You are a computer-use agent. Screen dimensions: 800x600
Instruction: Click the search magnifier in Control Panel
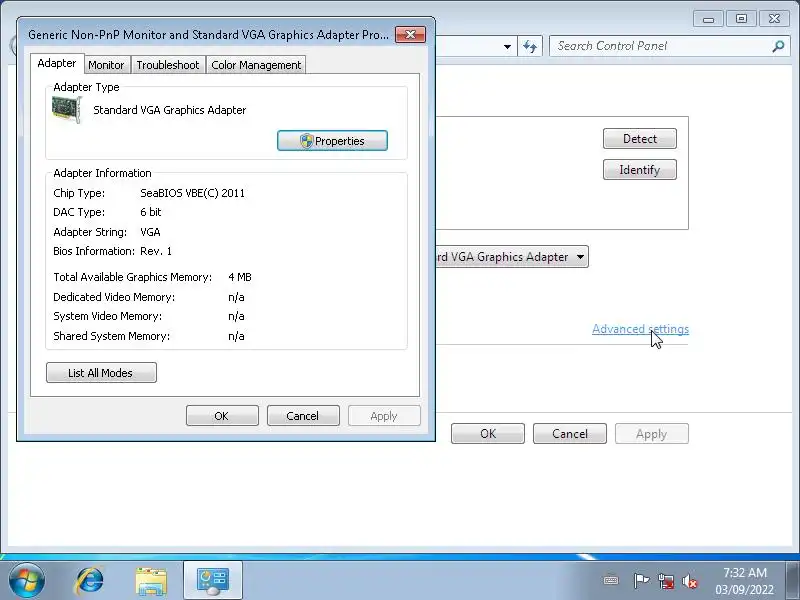[778, 46]
